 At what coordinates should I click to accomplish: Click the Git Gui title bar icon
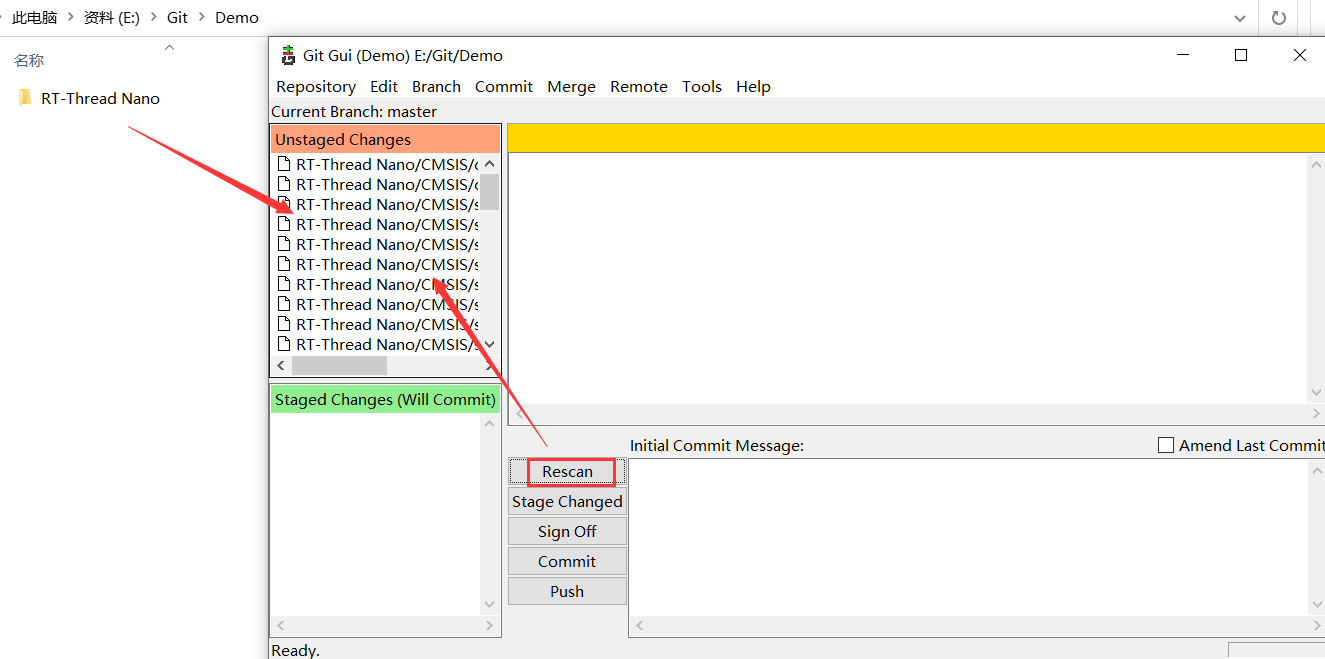click(289, 55)
